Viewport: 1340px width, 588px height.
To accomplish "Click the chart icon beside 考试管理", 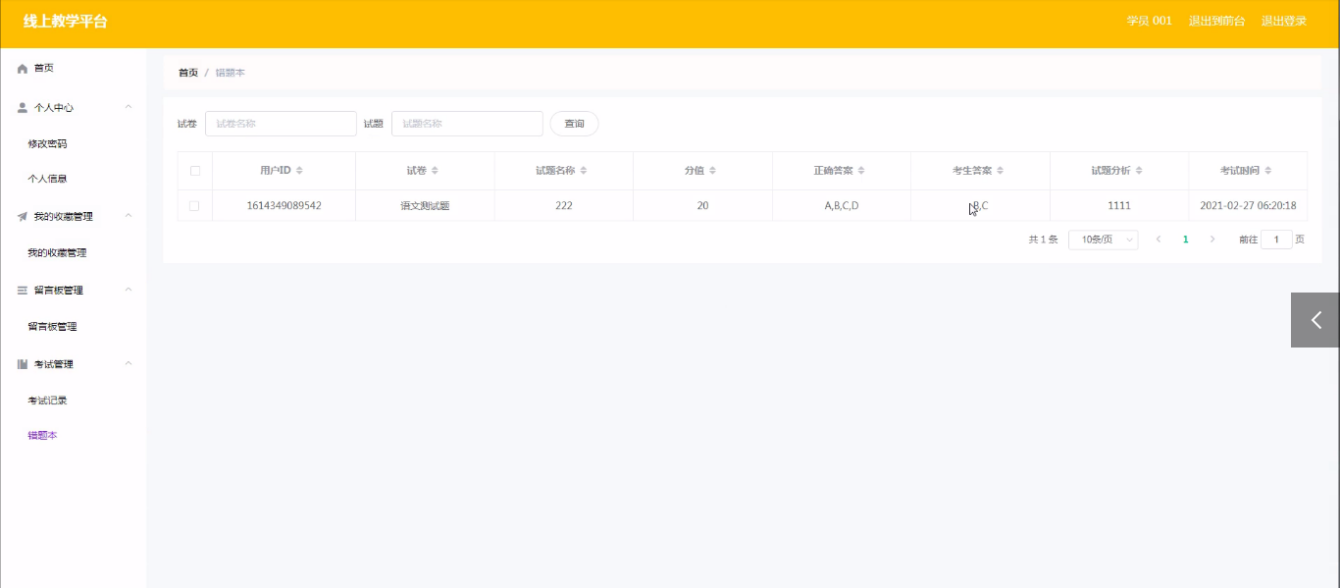I will click(22, 364).
